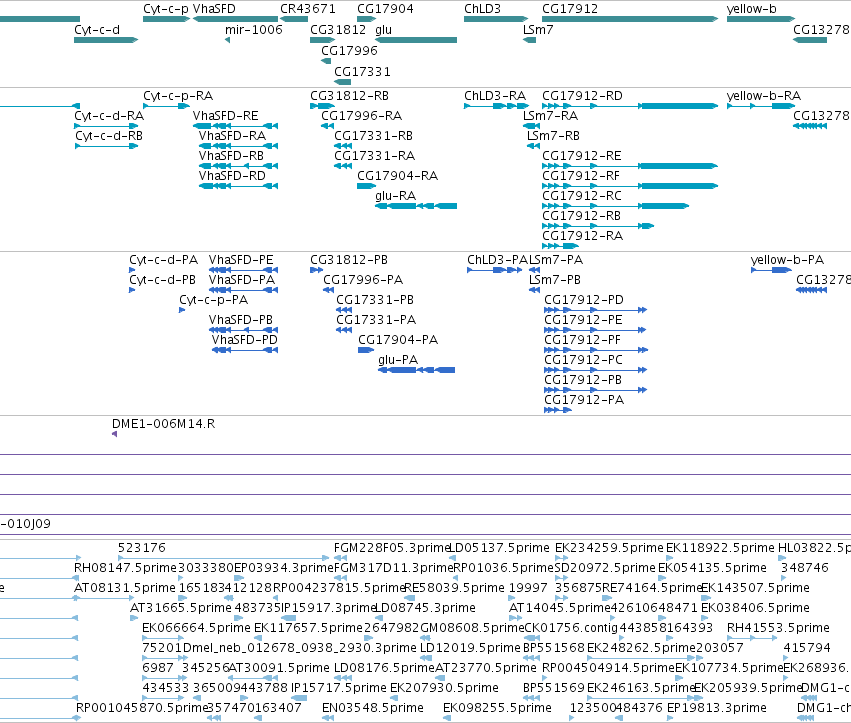Open the LSm7-PB protein label
This screenshot has width=851, height=723.
point(555,280)
